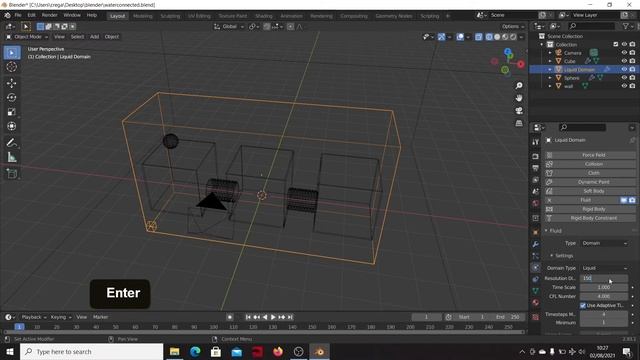Hide the Liquid Domain in viewport
The width and height of the screenshot is (640, 360).
point(624,69)
